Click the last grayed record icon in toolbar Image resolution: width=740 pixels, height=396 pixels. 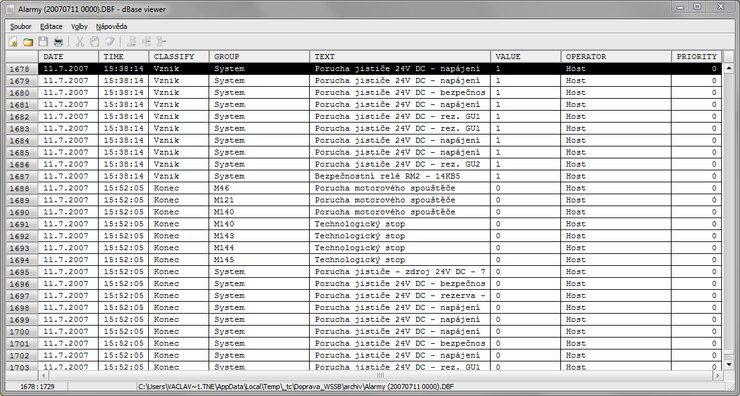[161, 42]
